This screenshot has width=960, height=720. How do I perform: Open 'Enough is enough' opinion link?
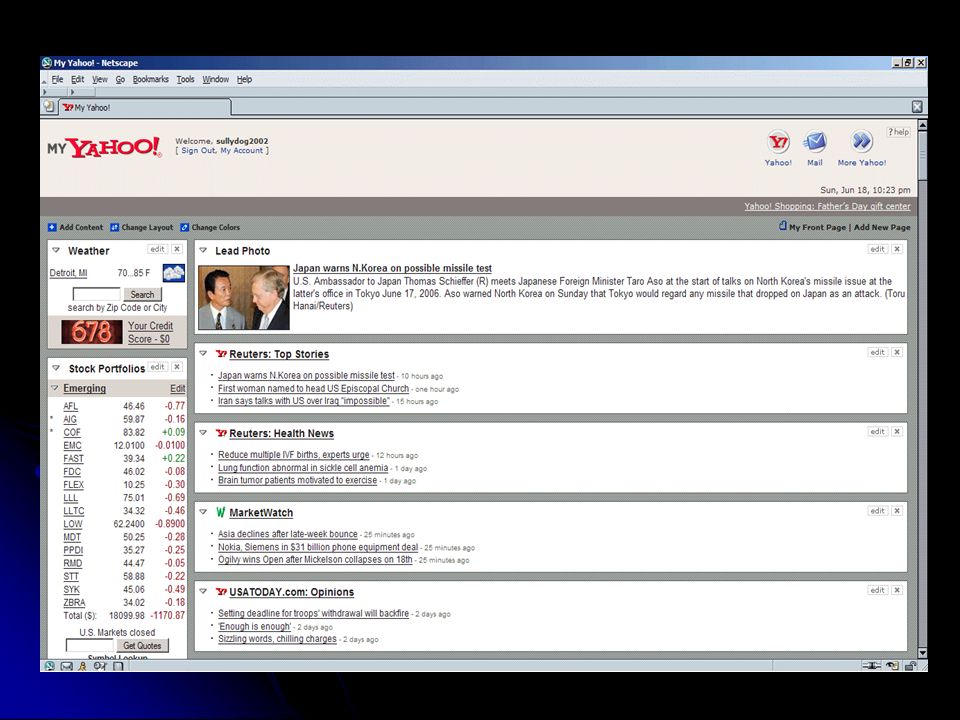click(x=255, y=626)
